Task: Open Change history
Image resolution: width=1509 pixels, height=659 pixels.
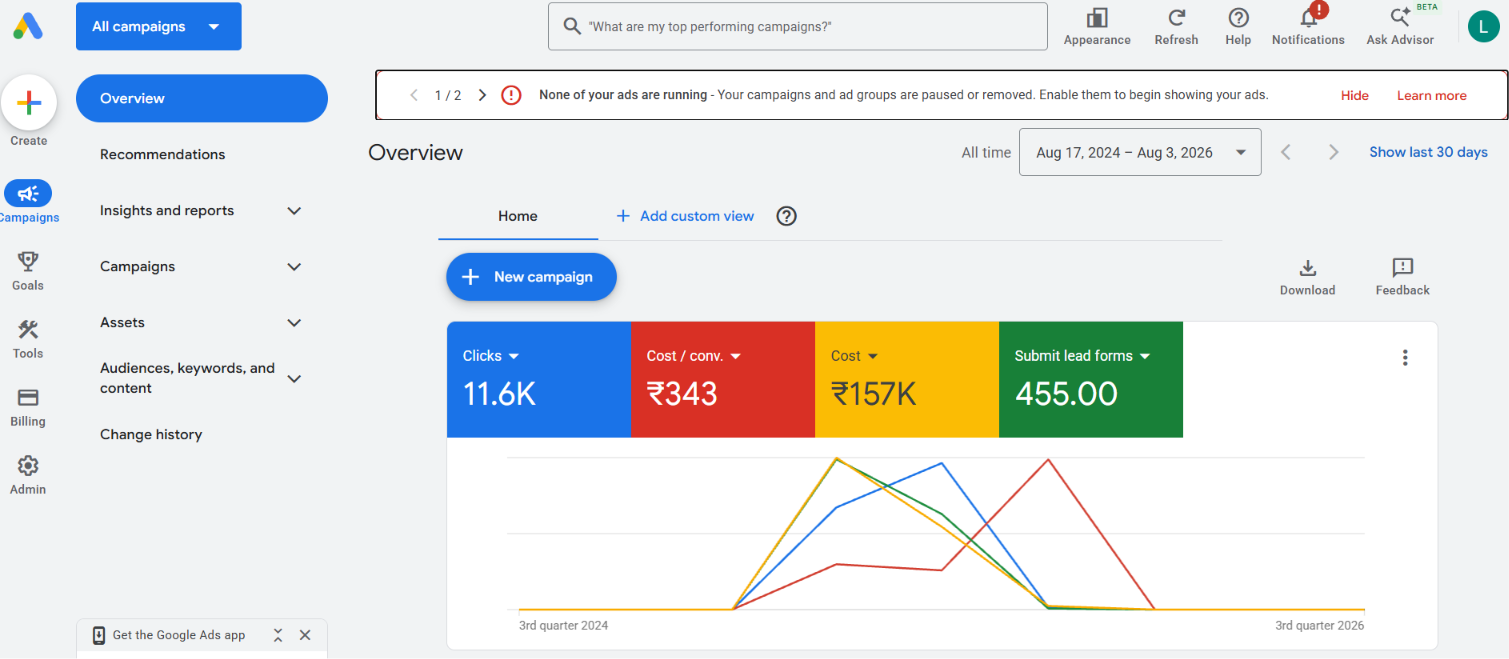Action: click(151, 434)
